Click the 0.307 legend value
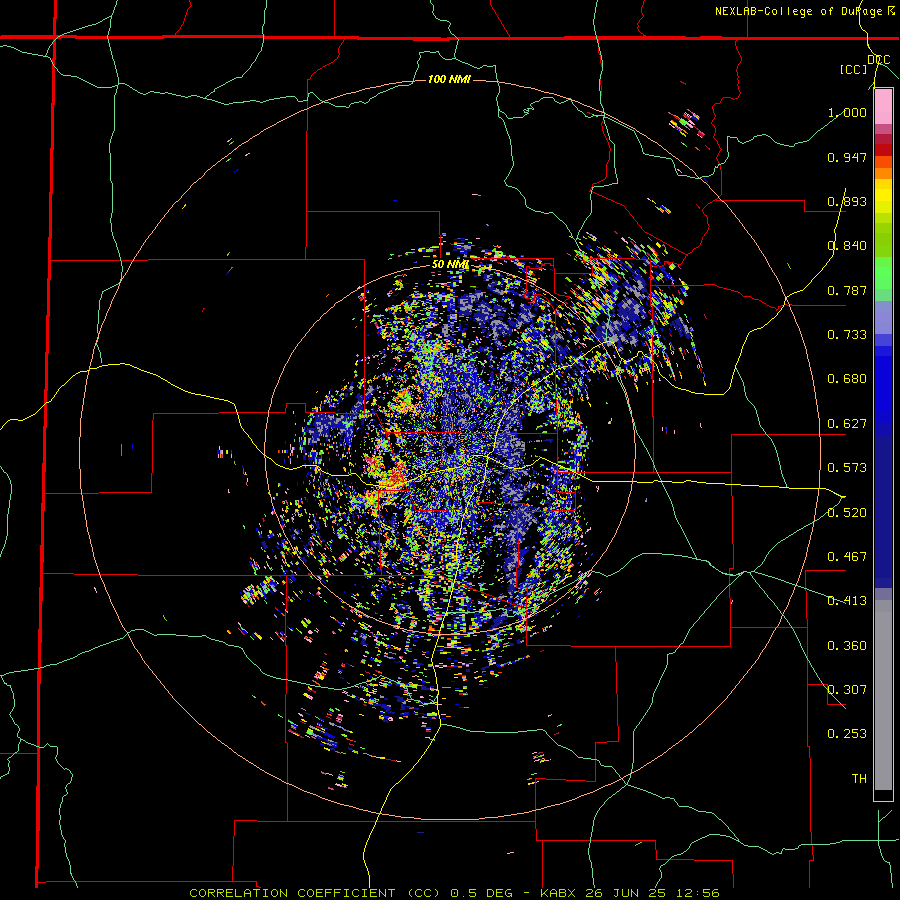 (847, 690)
